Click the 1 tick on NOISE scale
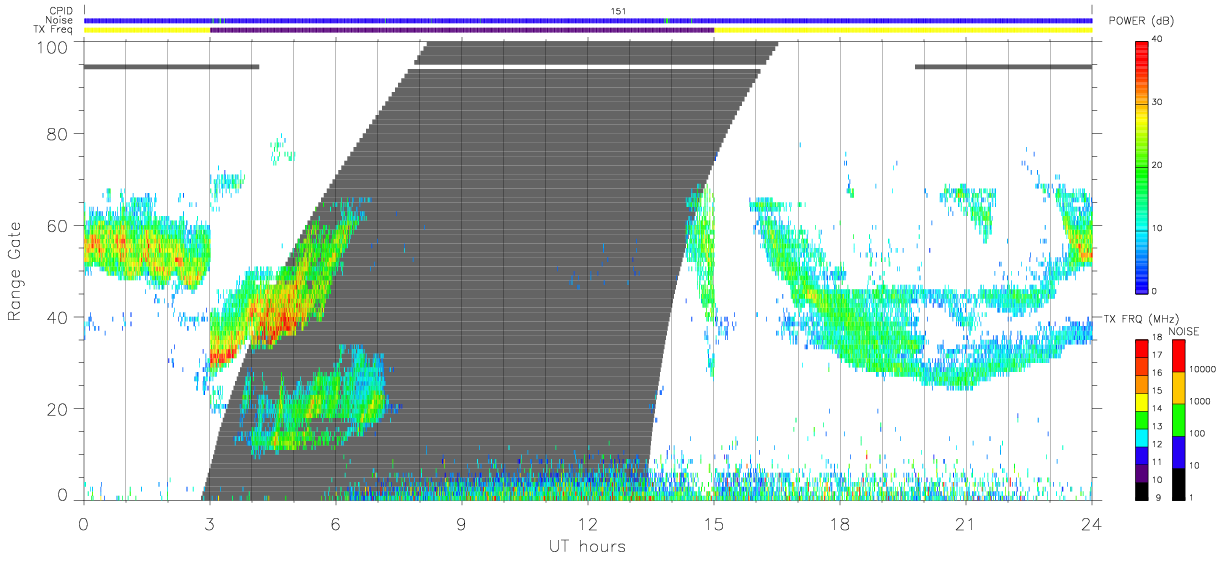 coord(1191,497)
